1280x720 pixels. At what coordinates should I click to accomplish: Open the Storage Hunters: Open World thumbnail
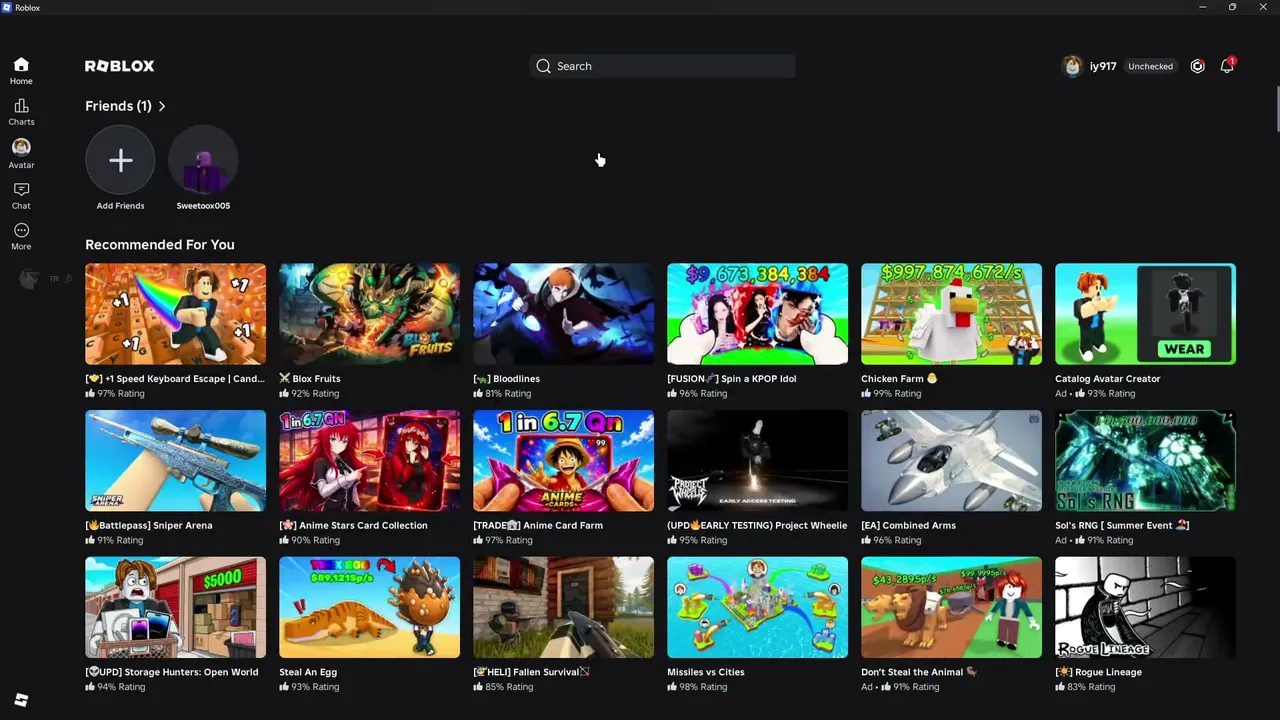tap(175, 608)
